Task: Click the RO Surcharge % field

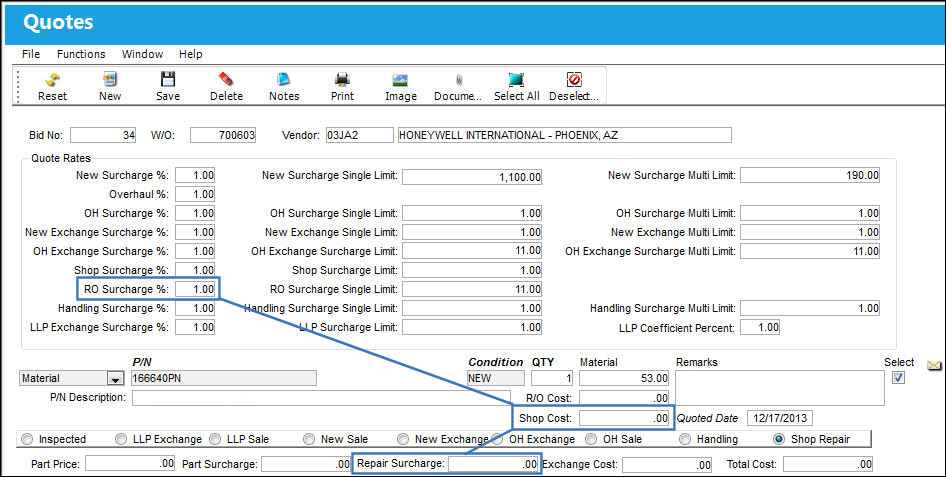Action: tap(195, 289)
